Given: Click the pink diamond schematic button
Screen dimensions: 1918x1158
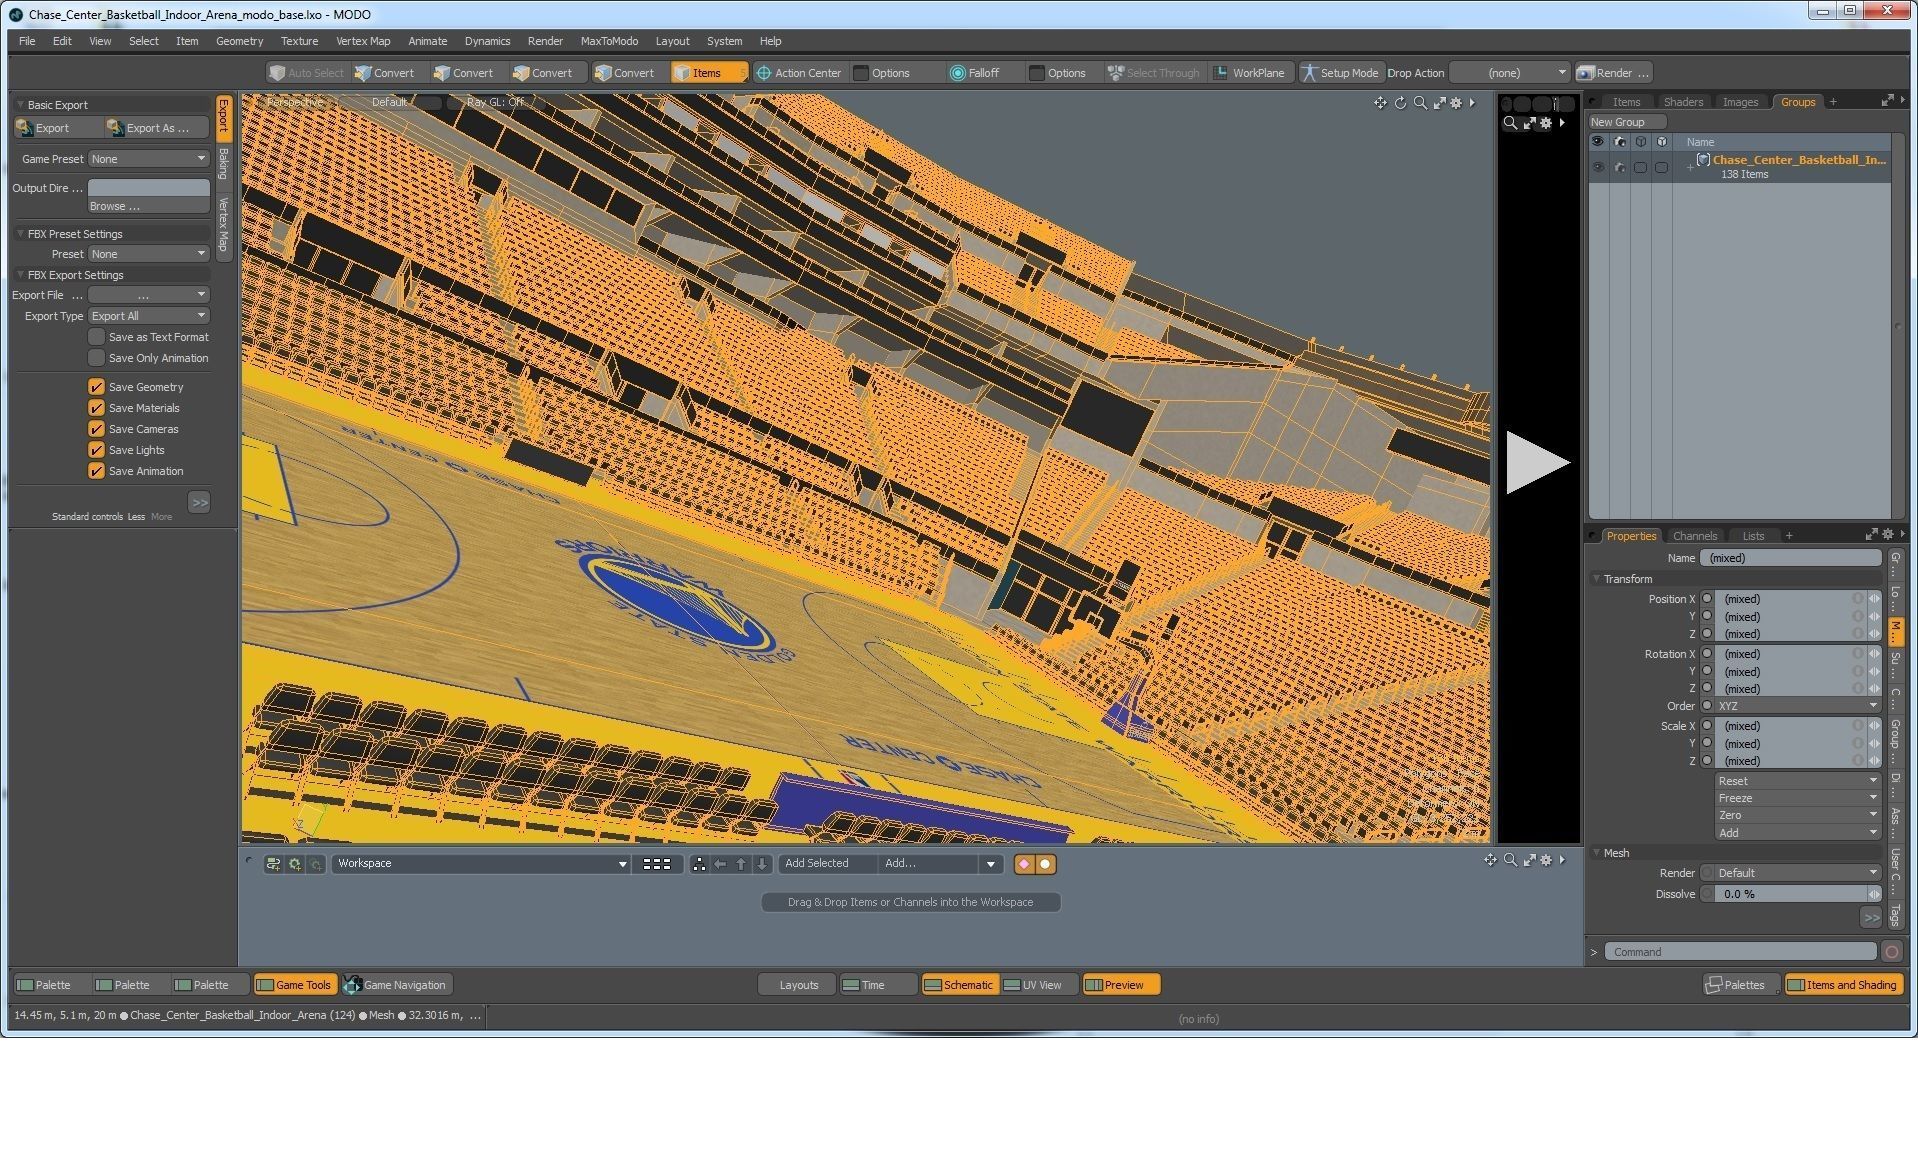Looking at the screenshot, I should pos(1024,864).
